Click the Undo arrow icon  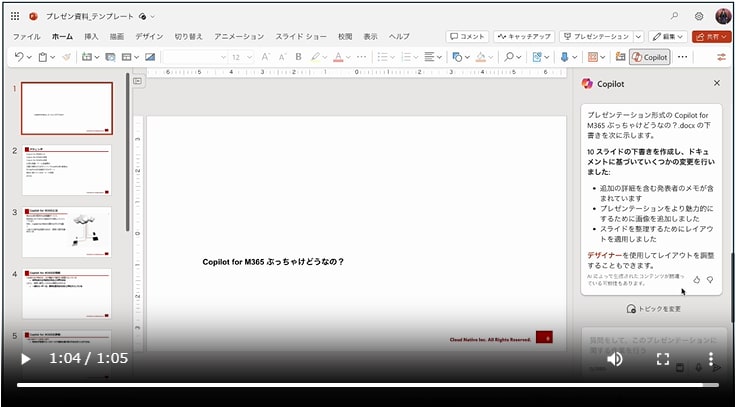pyautogui.click(x=19, y=57)
